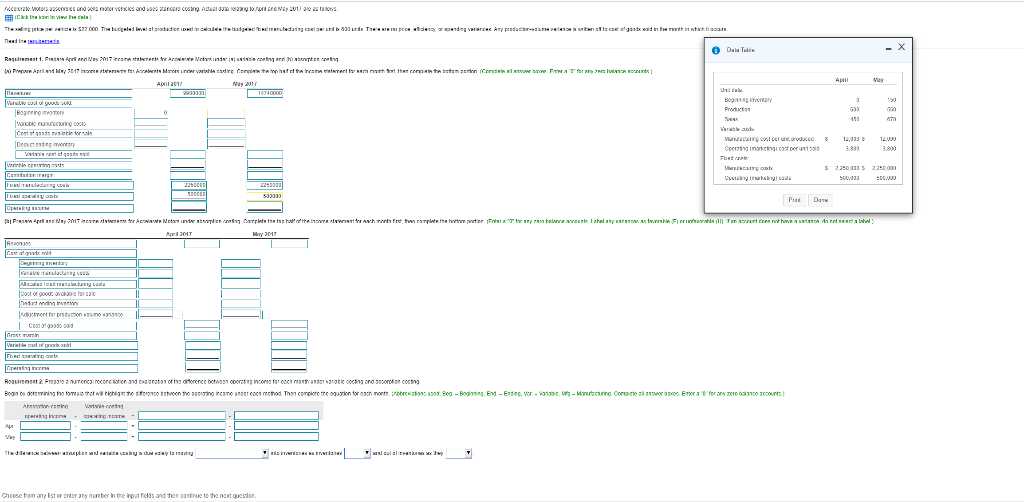
Task: Select April cost of goods available field, variable costing
Action: pos(152,133)
